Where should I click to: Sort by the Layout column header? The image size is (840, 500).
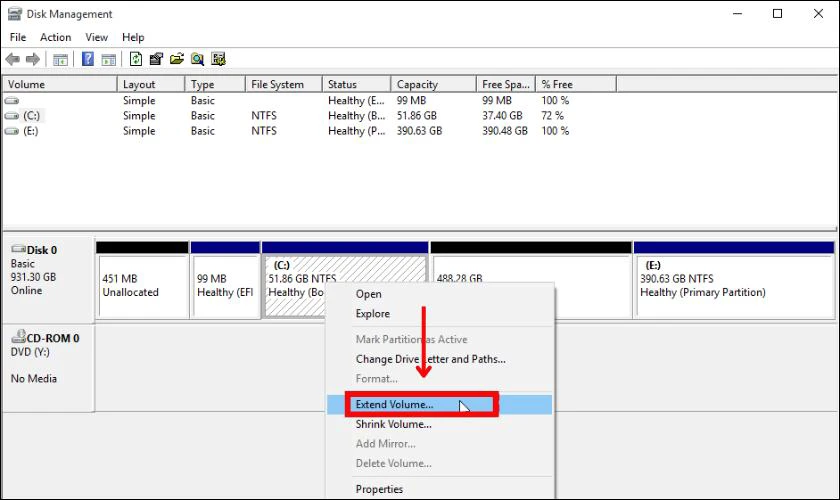point(151,84)
